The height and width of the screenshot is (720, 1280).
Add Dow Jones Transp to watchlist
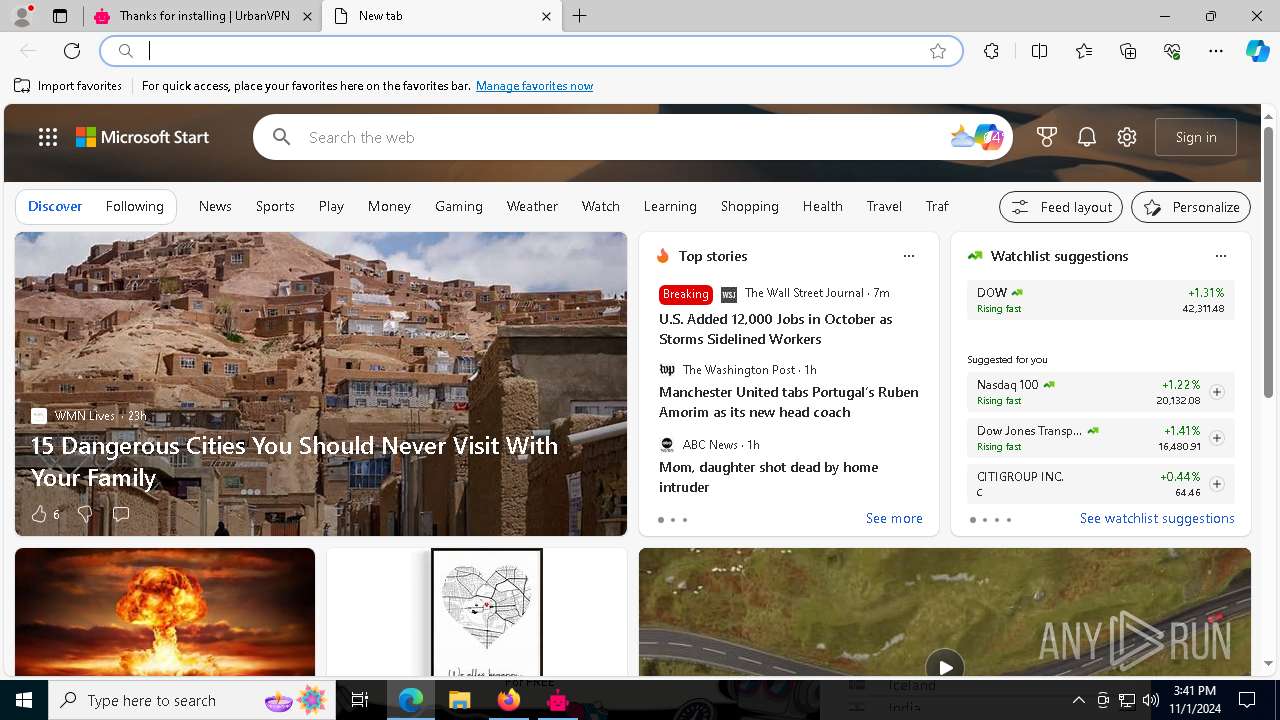(x=1217, y=438)
